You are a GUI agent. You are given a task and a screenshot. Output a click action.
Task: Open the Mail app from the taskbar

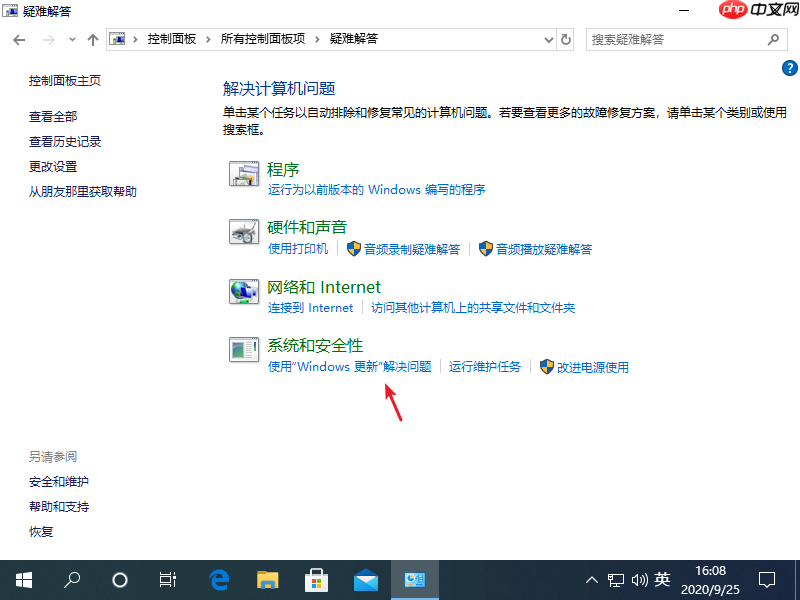(x=365, y=580)
